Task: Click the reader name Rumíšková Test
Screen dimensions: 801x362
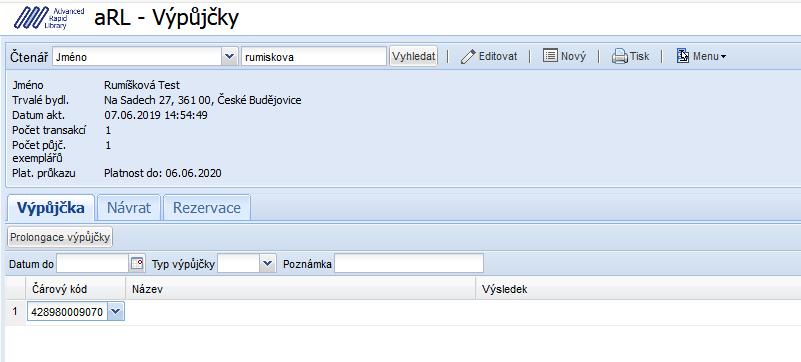Action: pyautogui.click(x=142, y=85)
